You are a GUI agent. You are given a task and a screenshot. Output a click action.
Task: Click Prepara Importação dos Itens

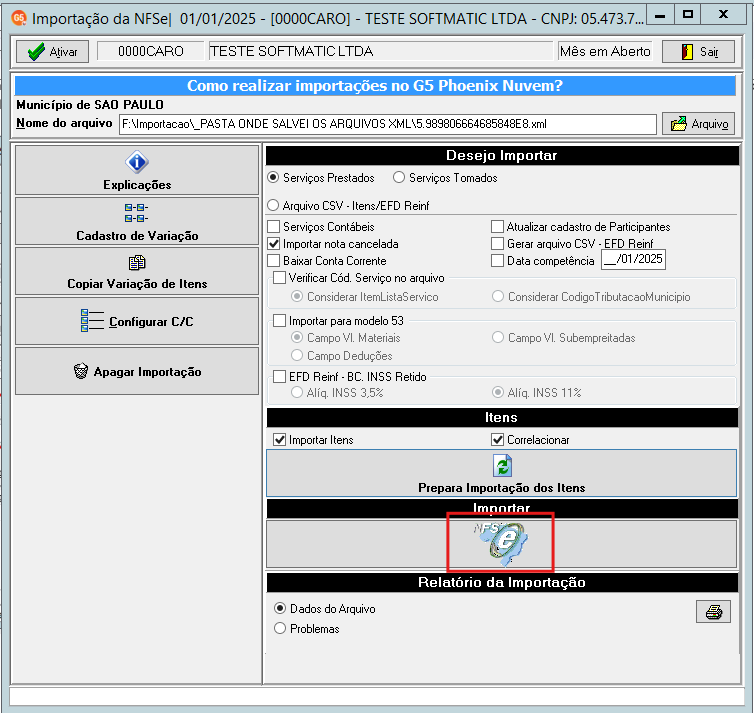pos(502,473)
